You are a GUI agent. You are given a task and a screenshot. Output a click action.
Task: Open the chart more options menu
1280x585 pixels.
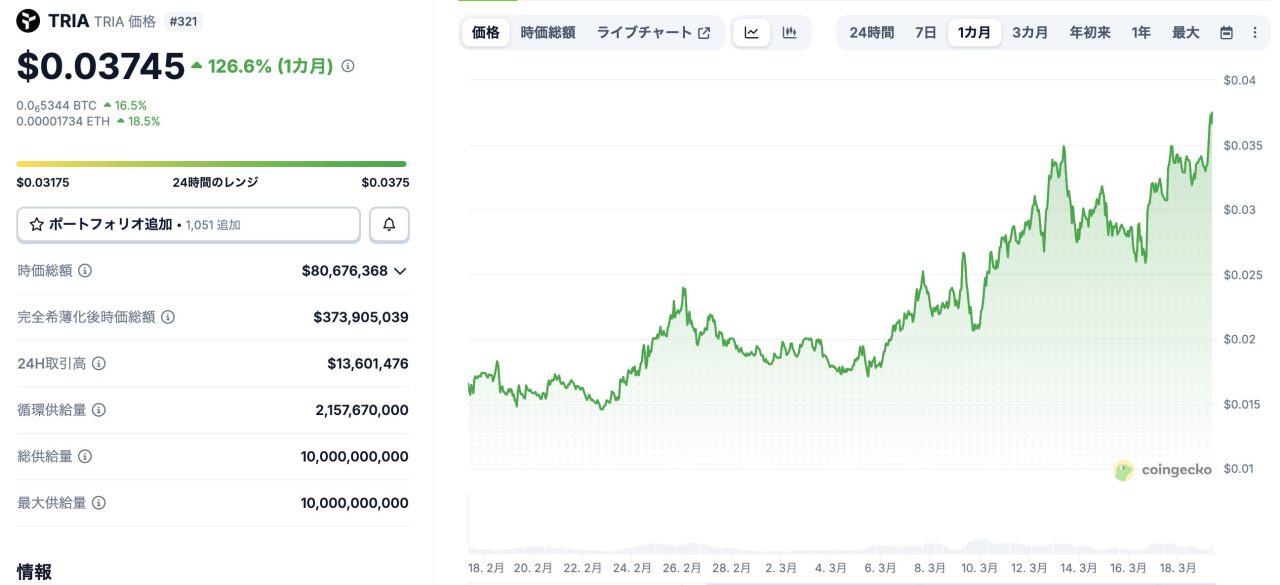[x=1255, y=33]
